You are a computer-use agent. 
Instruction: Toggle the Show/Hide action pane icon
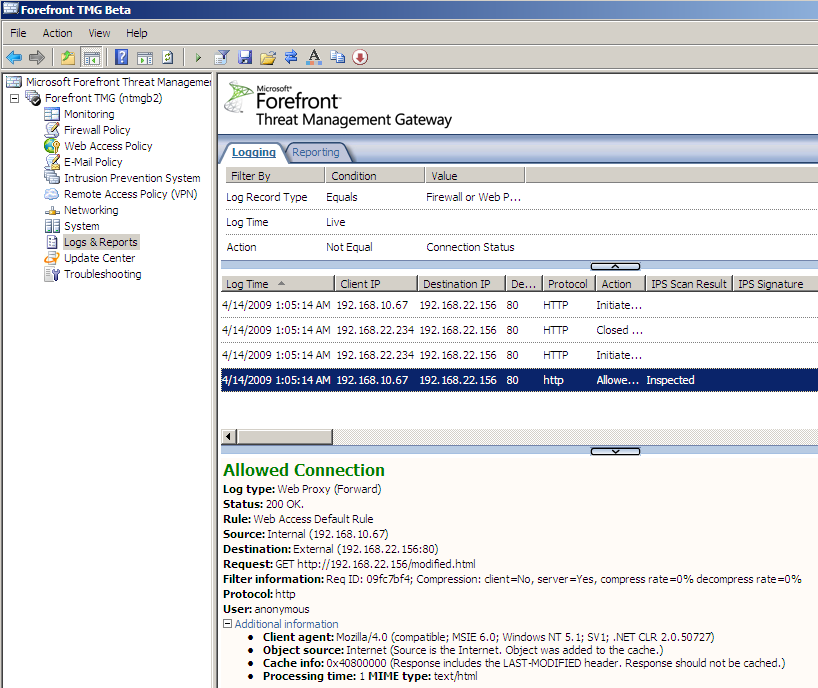pos(145,57)
